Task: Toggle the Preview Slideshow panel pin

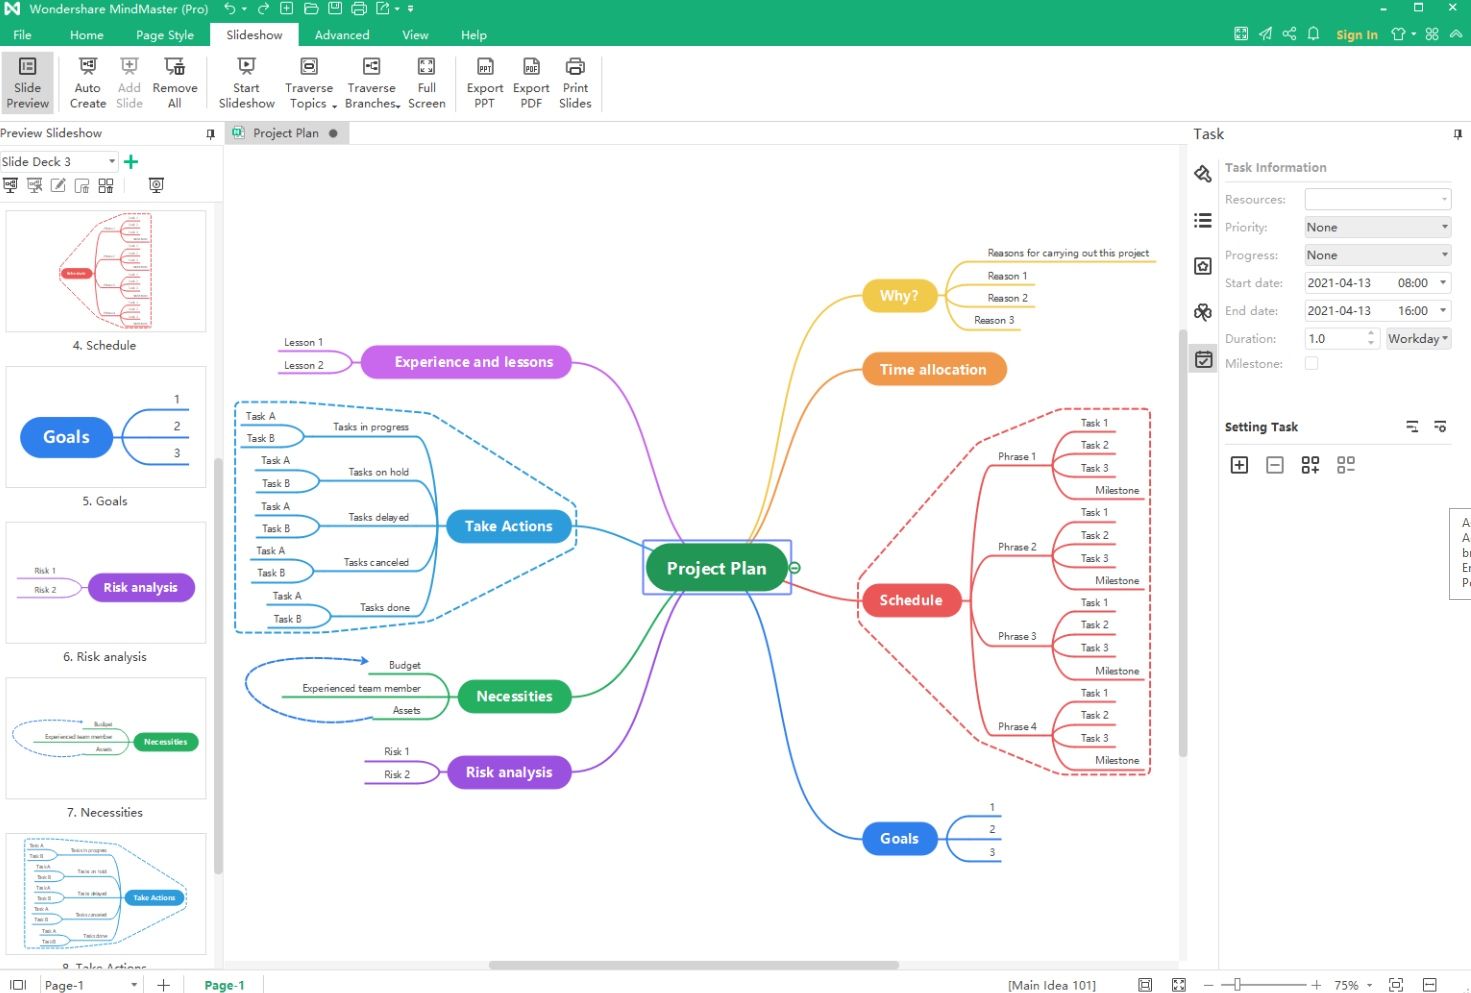Action: point(210,133)
